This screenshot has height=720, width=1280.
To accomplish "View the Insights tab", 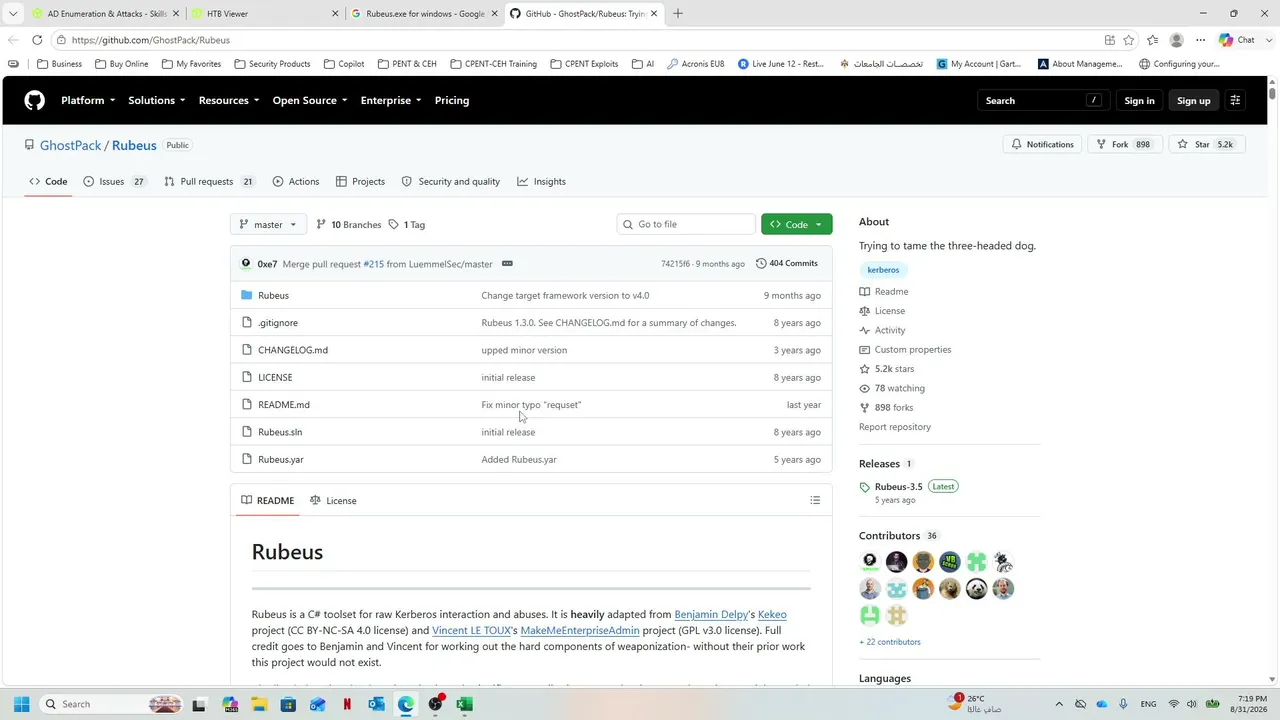I will pyautogui.click(x=541, y=182).
